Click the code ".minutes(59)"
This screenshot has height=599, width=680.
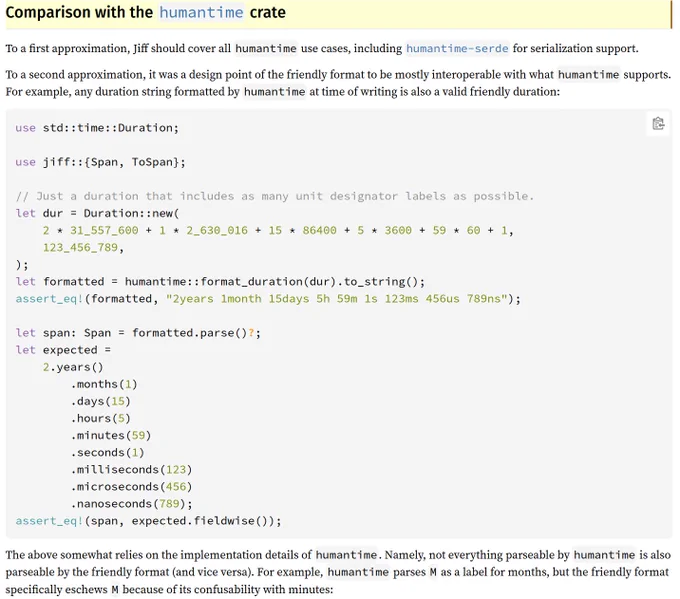coord(111,435)
